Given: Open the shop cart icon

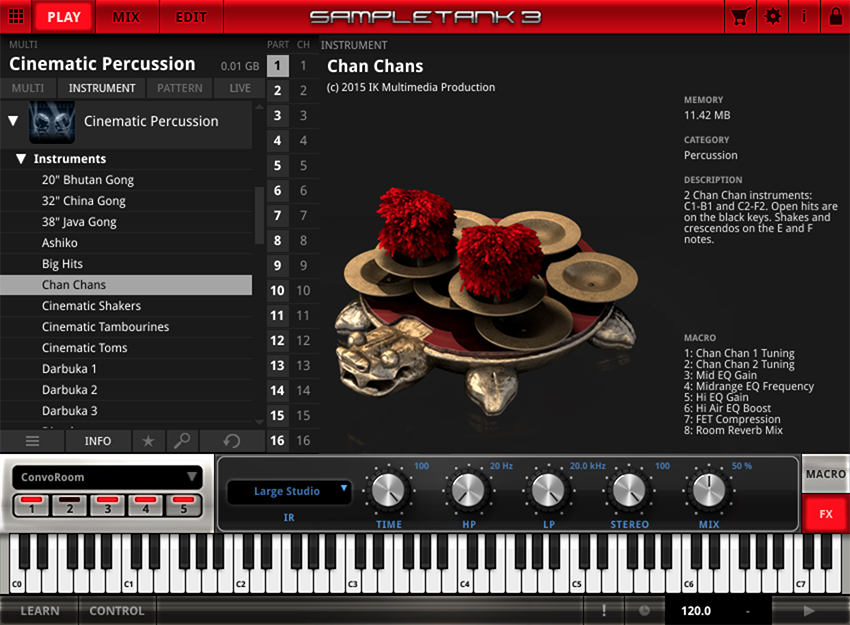Looking at the screenshot, I should click(x=740, y=16).
